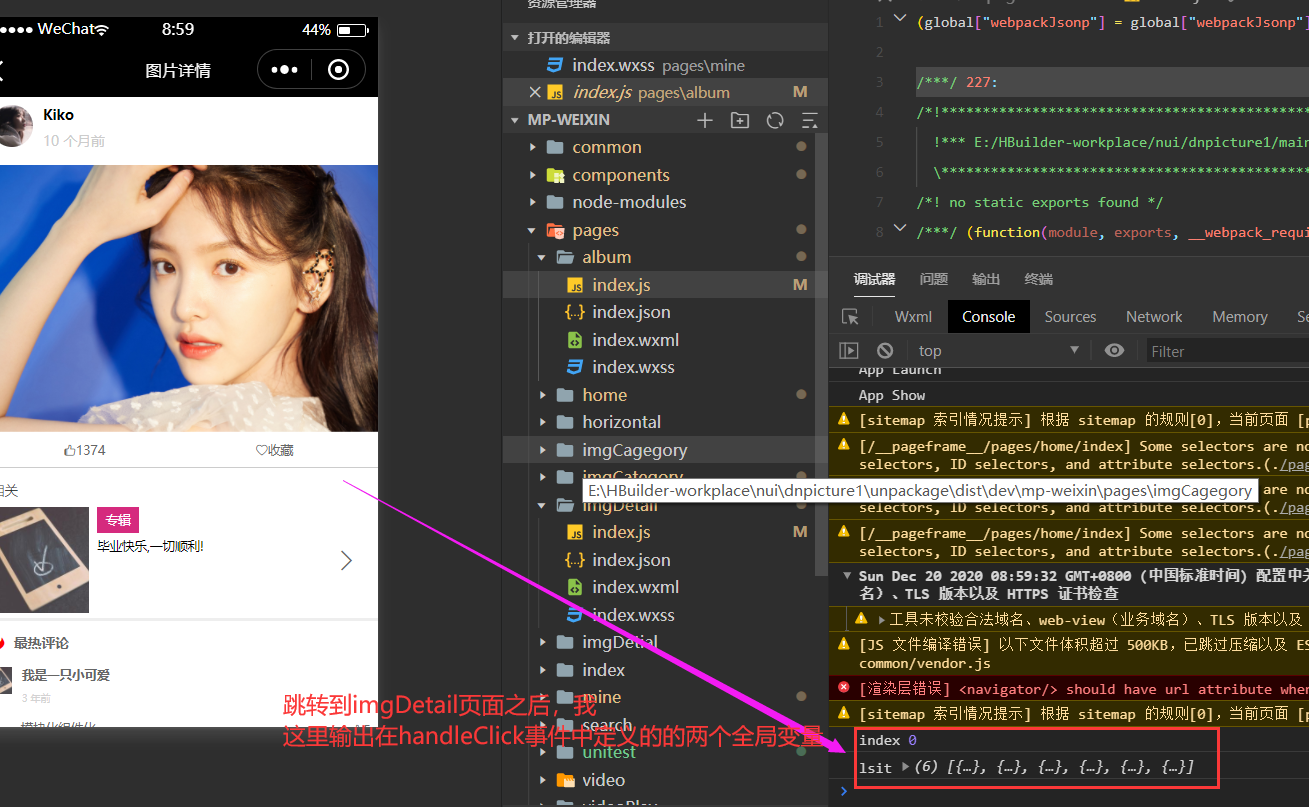The image size is (1309, 807).
Task: Click new folder icon in MP-WEIXIN header
Action: click(x=740, y=120)
